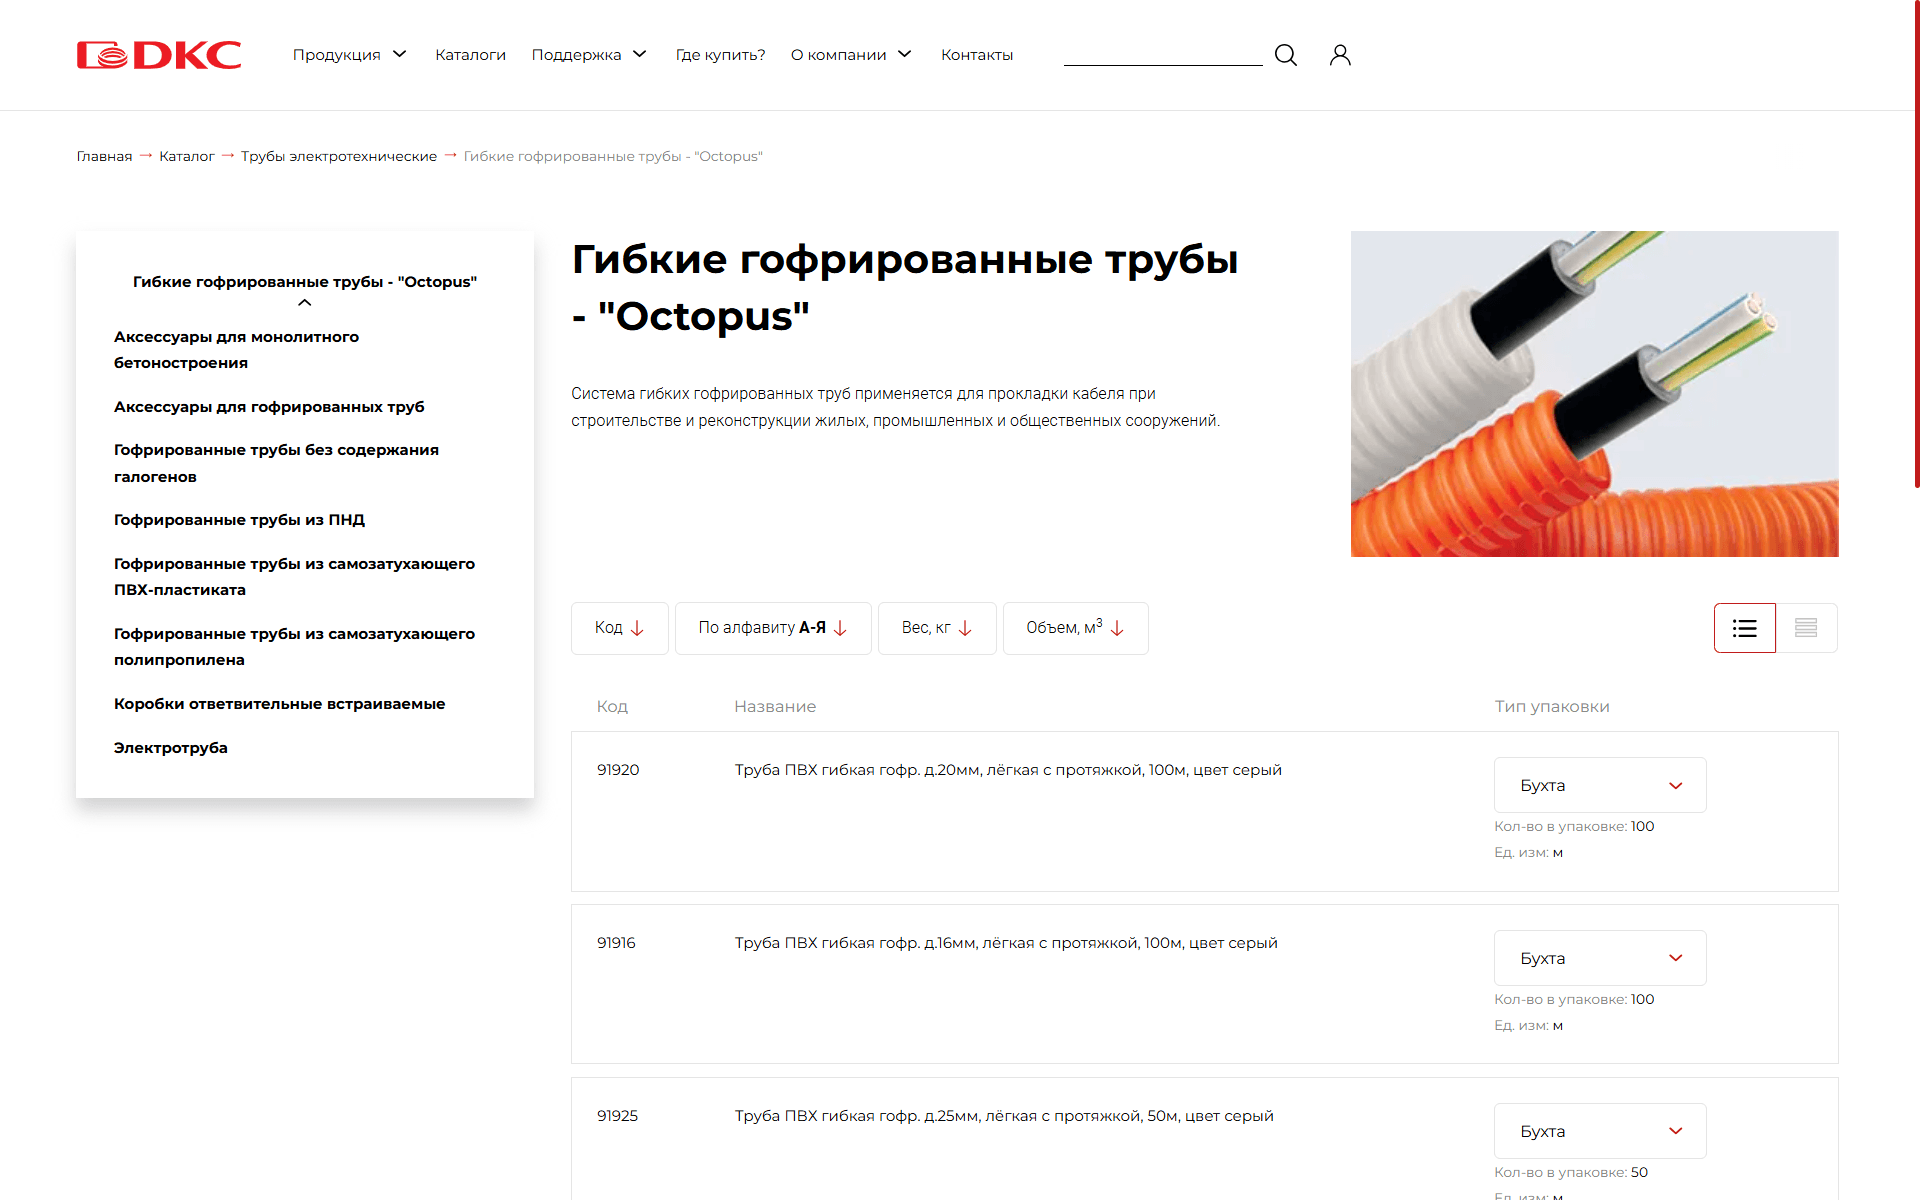The image size is (1920, 1200).
Task: Click the Тип упаковки column header
Action: [x=1552, y=707]
